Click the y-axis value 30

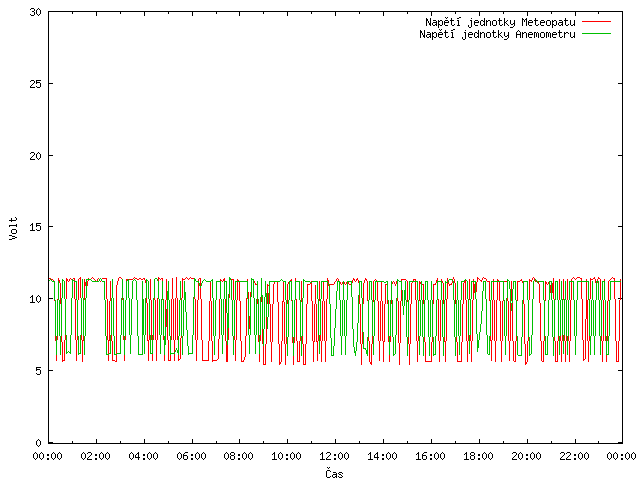36,12
